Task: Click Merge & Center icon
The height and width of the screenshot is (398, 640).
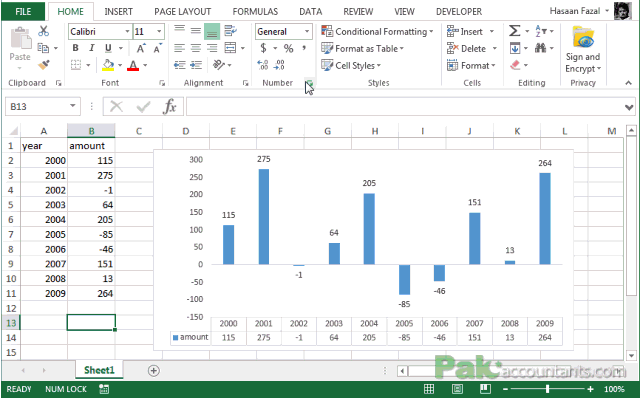Action: tap(231, 48)
